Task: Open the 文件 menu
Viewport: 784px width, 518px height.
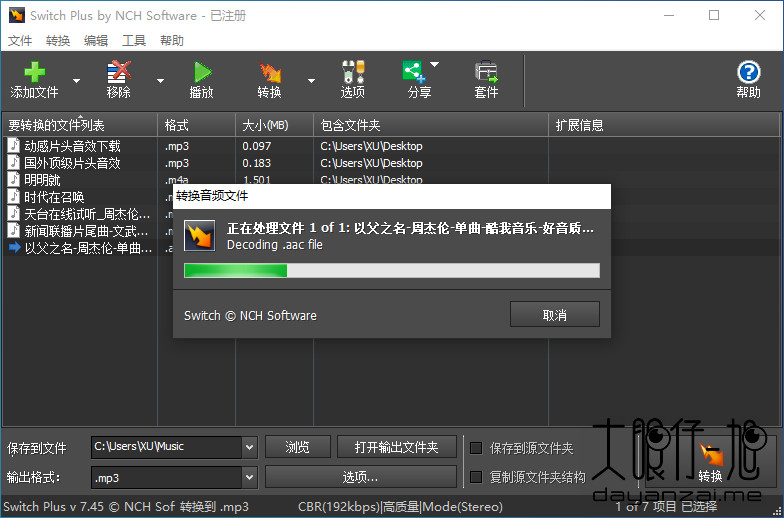Action: (x=20, y=40)
